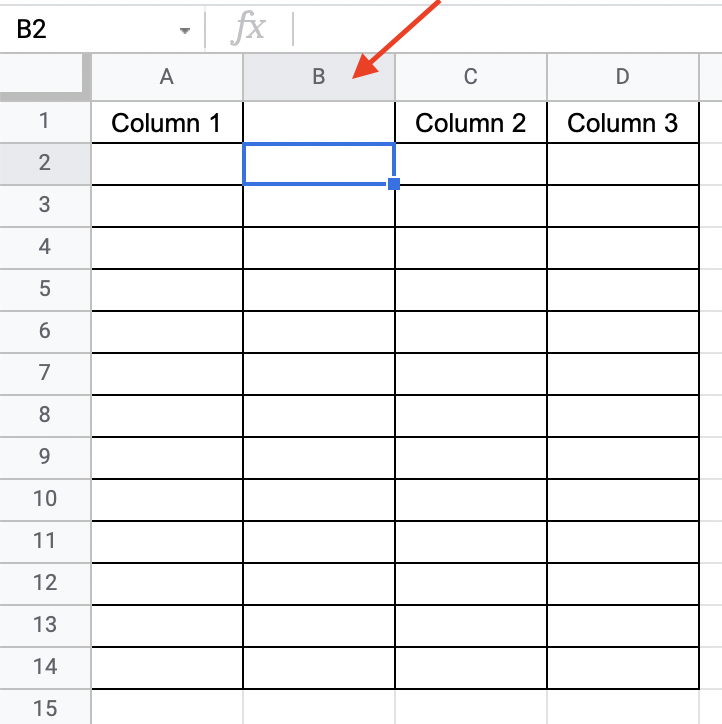
Task: Click the fx function icon
Action: pos(248,29)
